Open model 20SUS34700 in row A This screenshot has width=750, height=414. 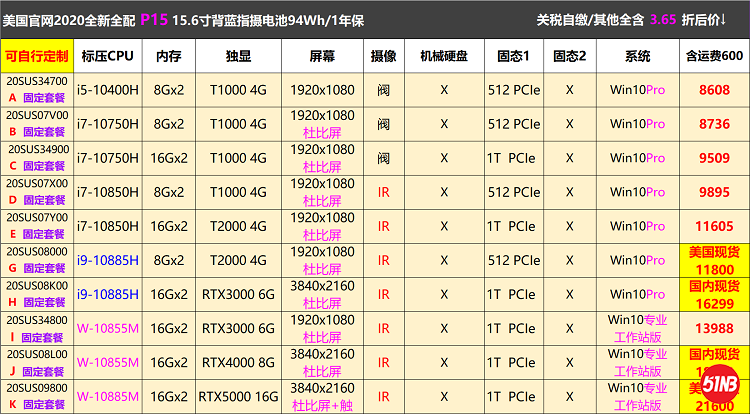tap(37, 82)
